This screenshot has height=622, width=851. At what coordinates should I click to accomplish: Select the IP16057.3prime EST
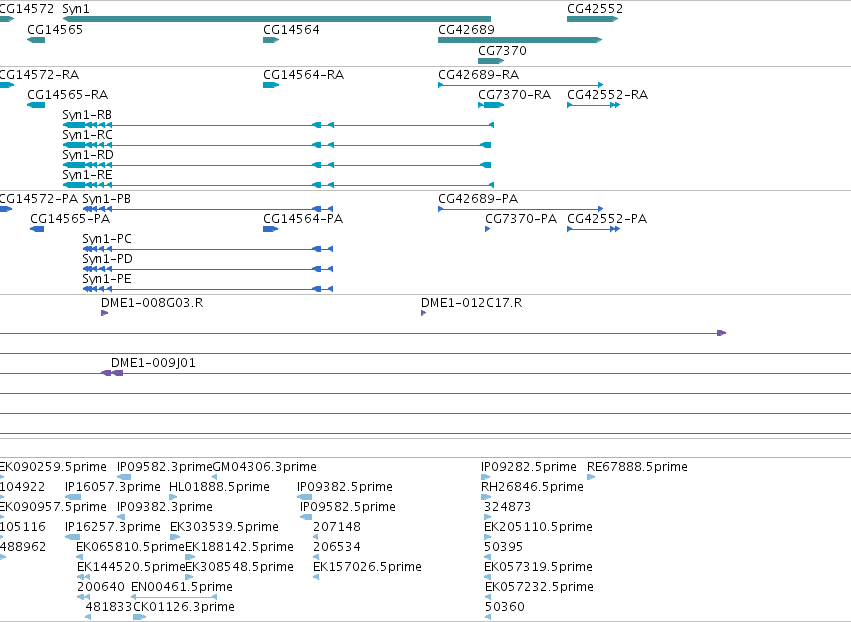coord(73,497)
